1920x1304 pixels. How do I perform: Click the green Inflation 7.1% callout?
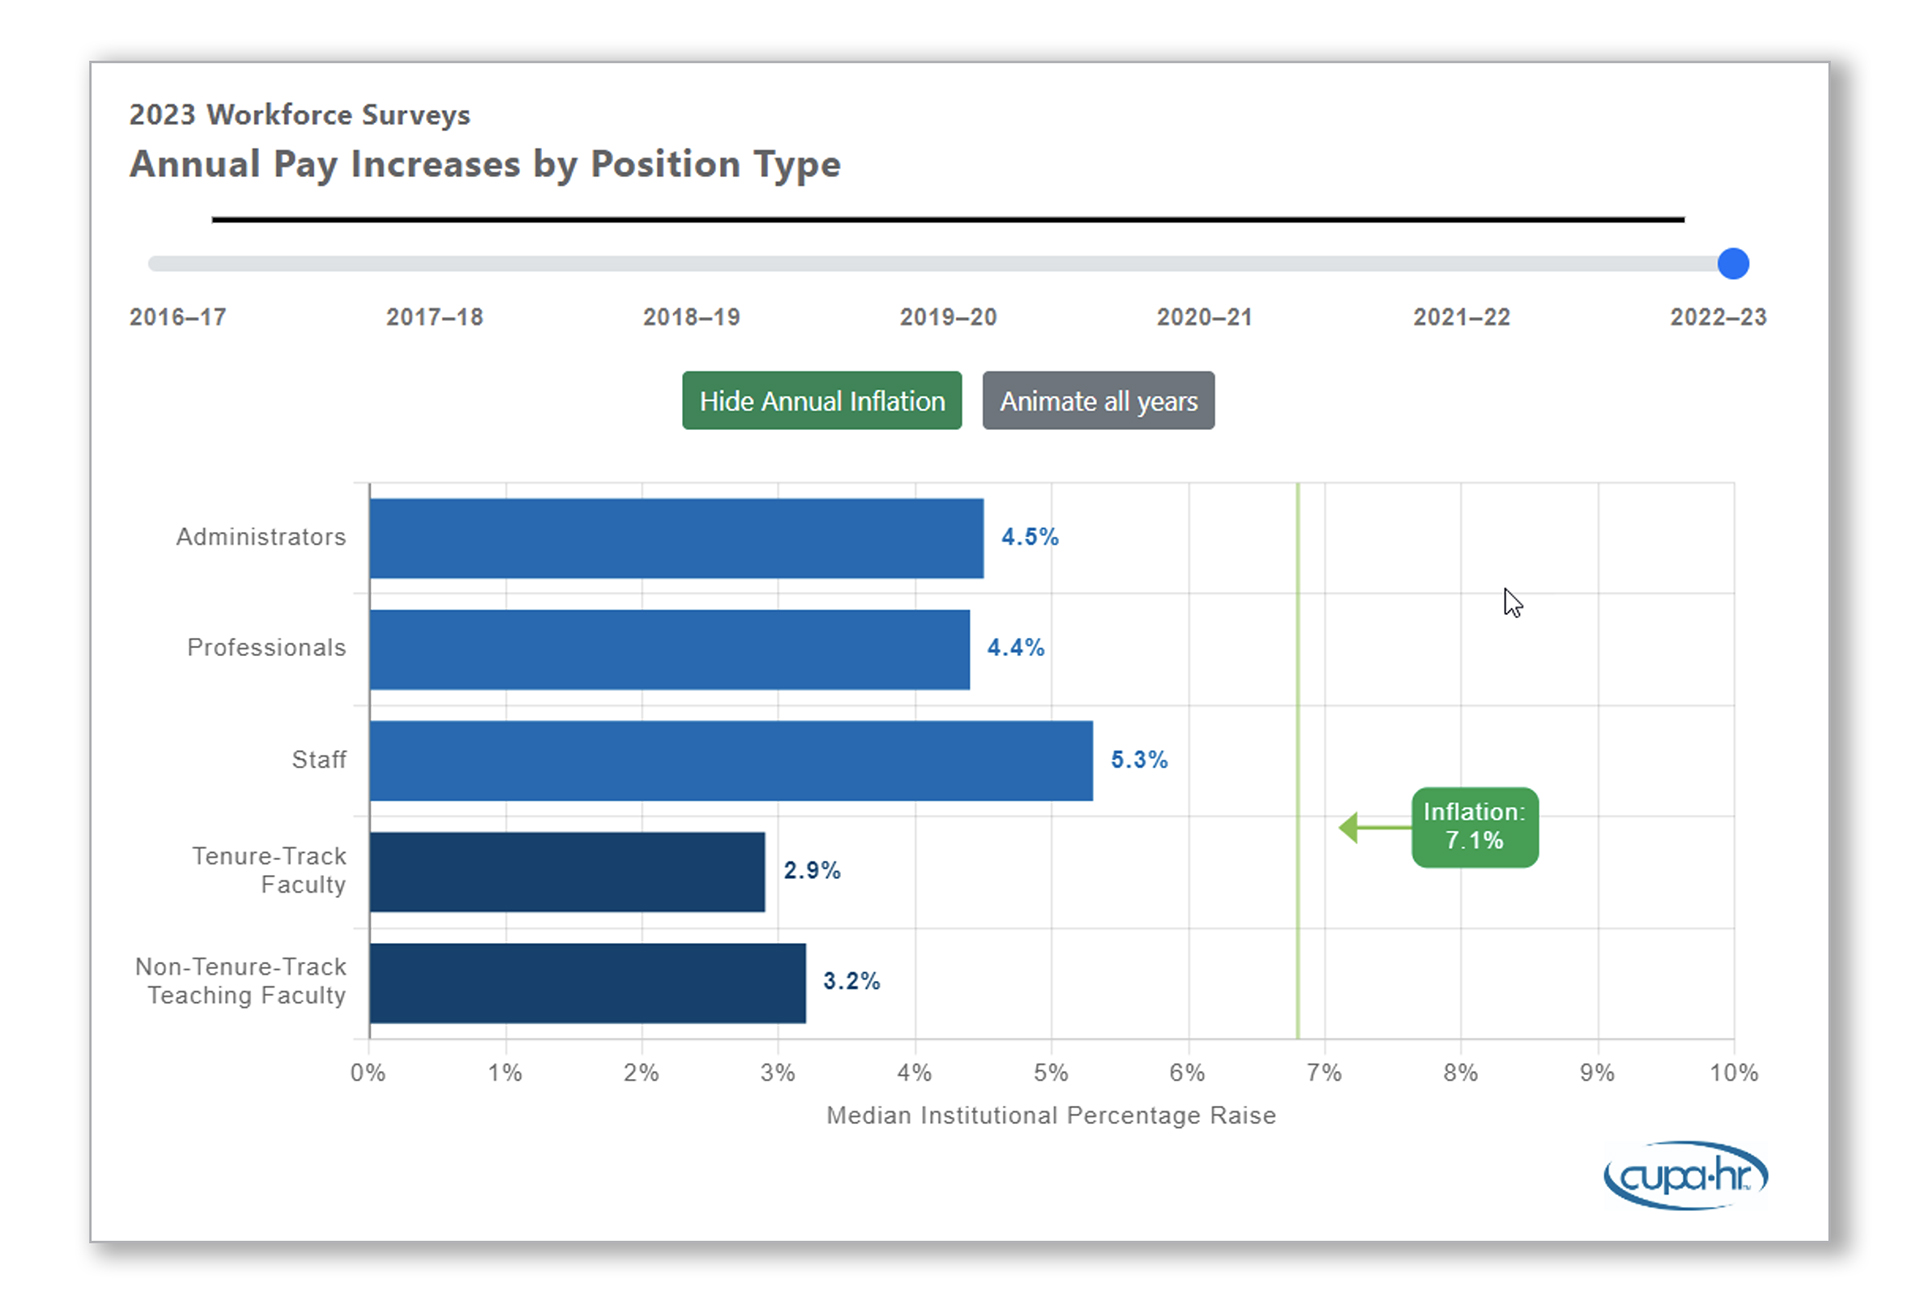[x=1474, y=827]
